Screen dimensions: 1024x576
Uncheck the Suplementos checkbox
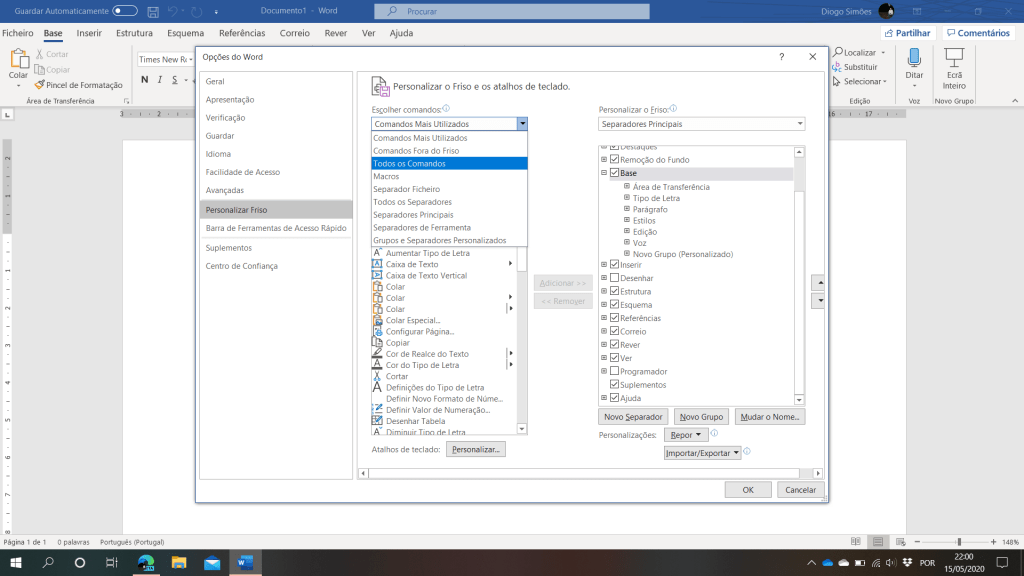tap(615, 384)
